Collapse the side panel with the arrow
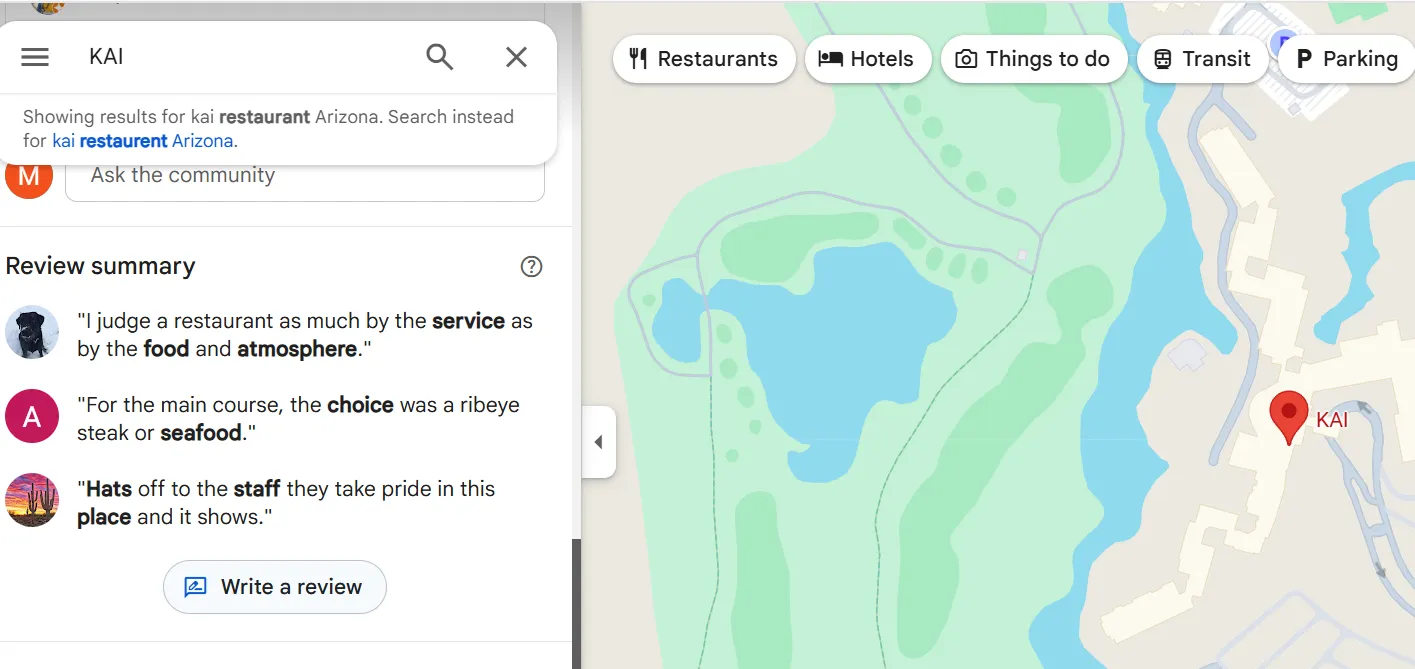The width and height of the screenshot is (1415, 669). (x=599, y=442)
